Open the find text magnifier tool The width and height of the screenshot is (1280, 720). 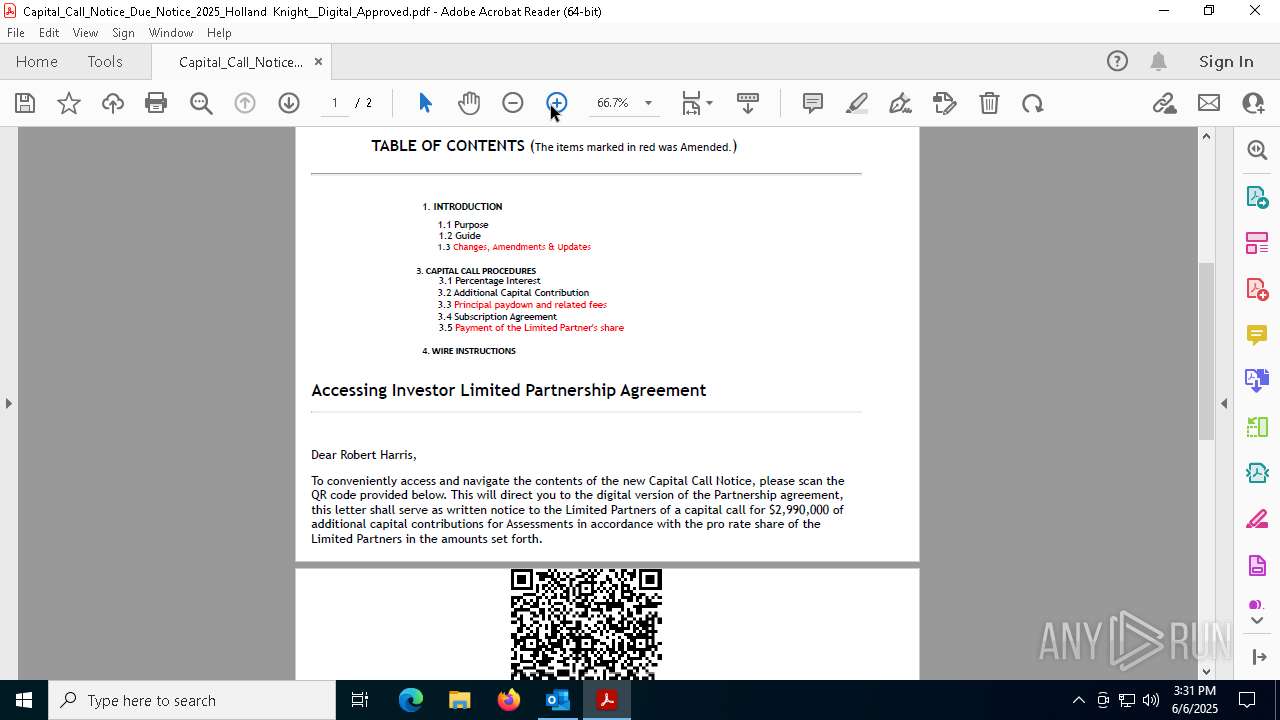tap(201, 103)
